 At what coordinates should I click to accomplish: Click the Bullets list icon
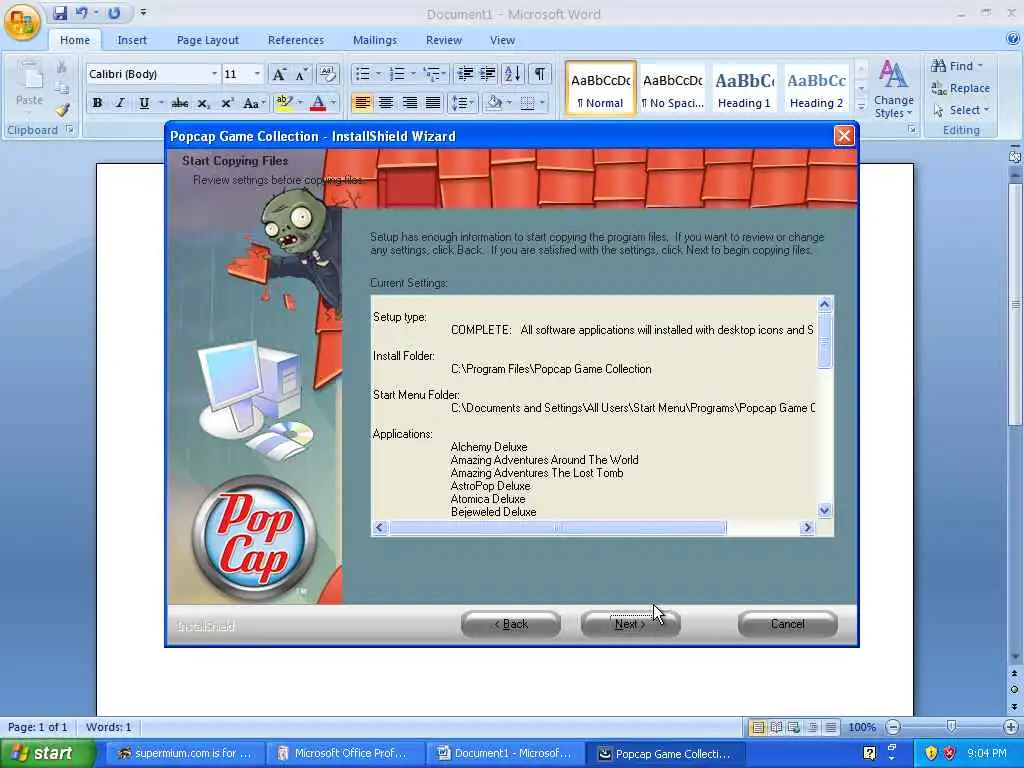point(362,74)
